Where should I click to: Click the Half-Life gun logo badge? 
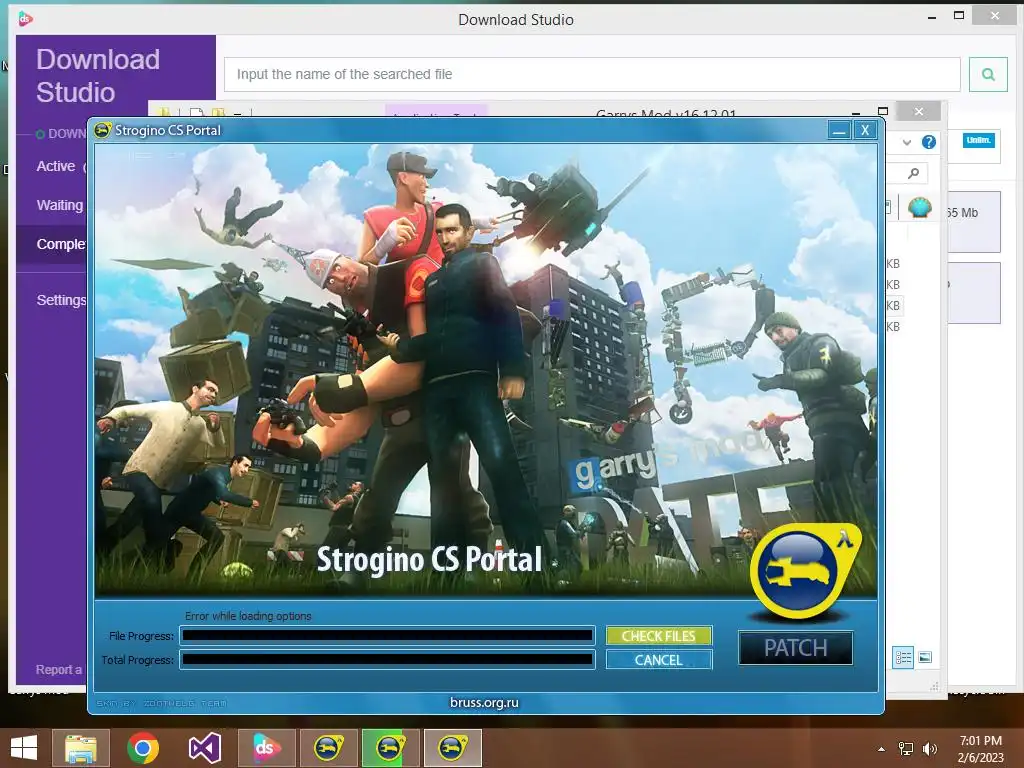pyautogui.click(x=806, y=571)
